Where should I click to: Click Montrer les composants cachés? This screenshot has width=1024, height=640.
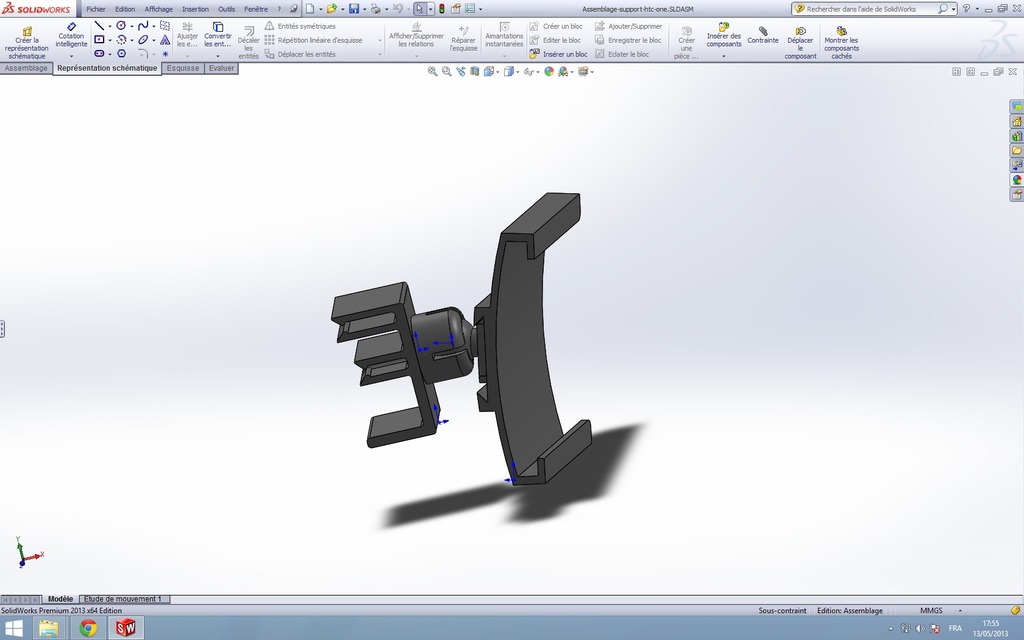point(841,43)
